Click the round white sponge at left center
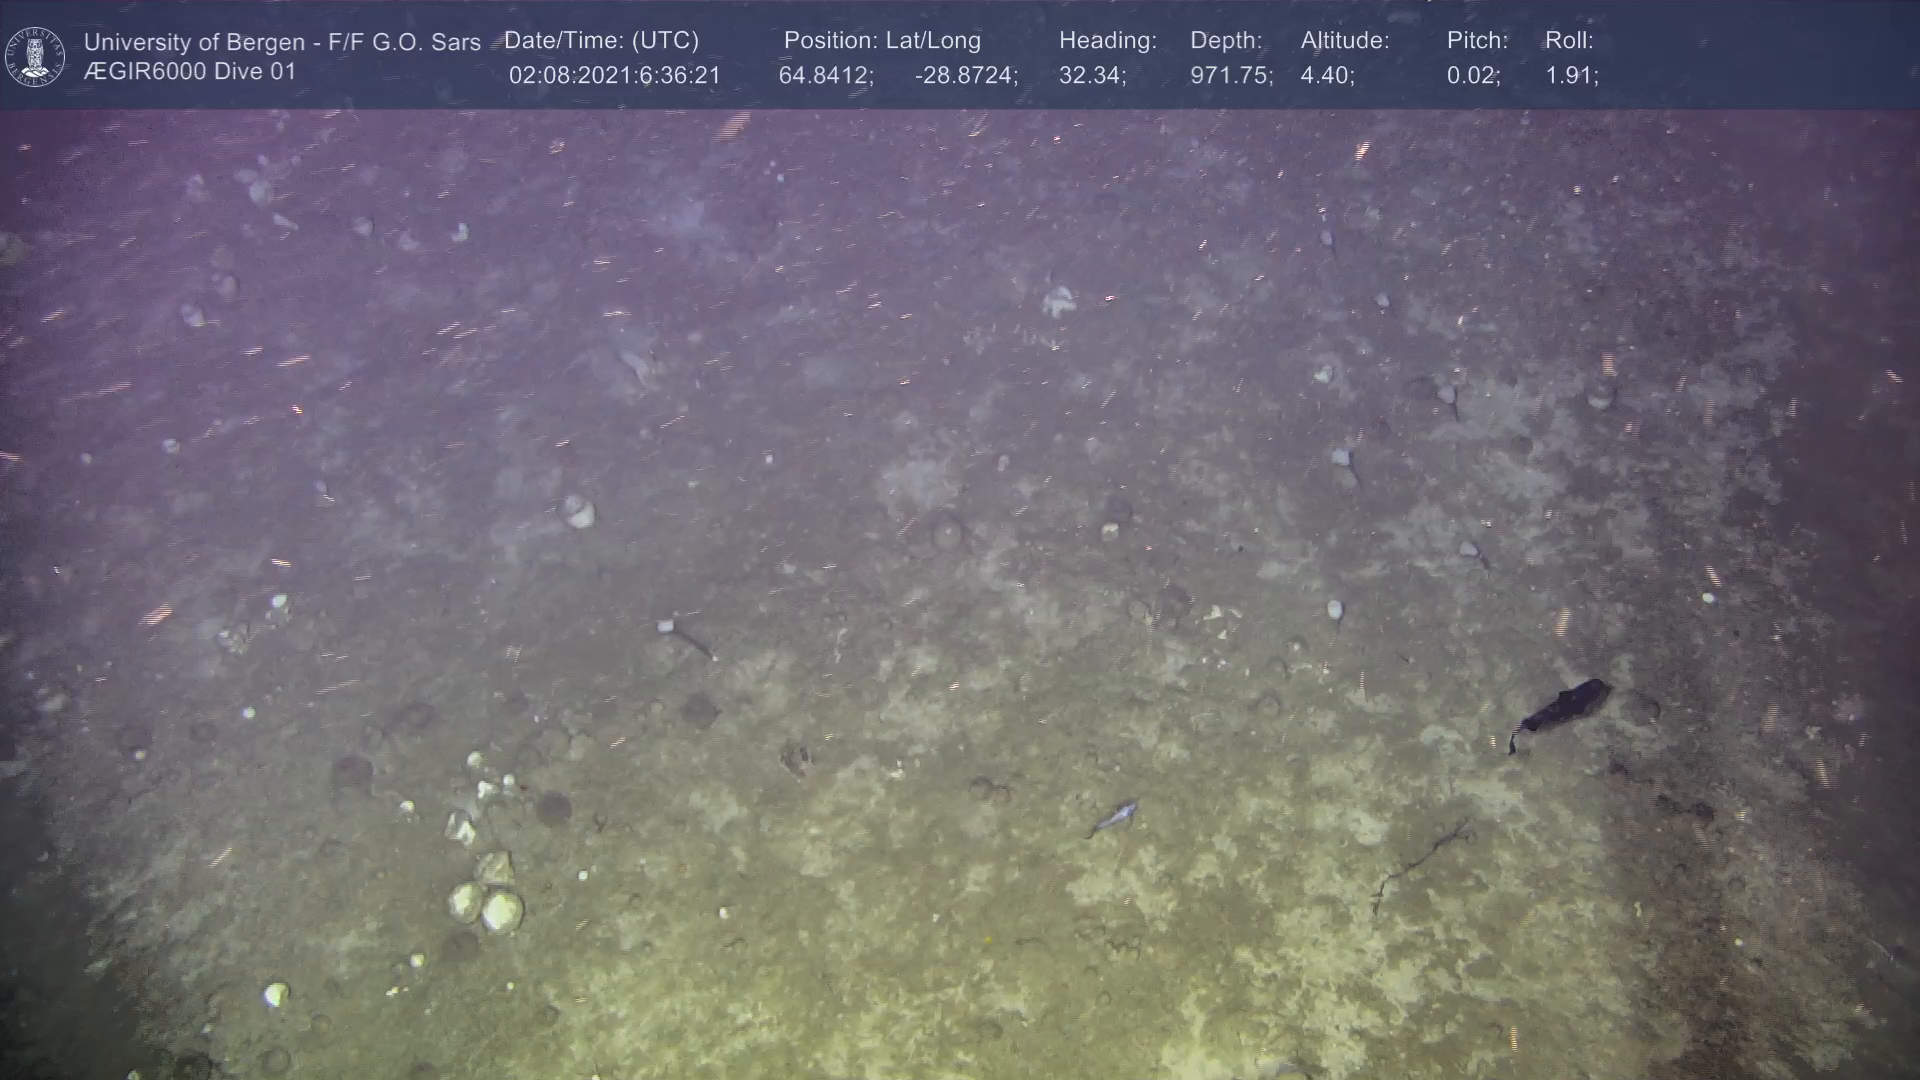The image size is (1920, 1080). tap(578, 511)
